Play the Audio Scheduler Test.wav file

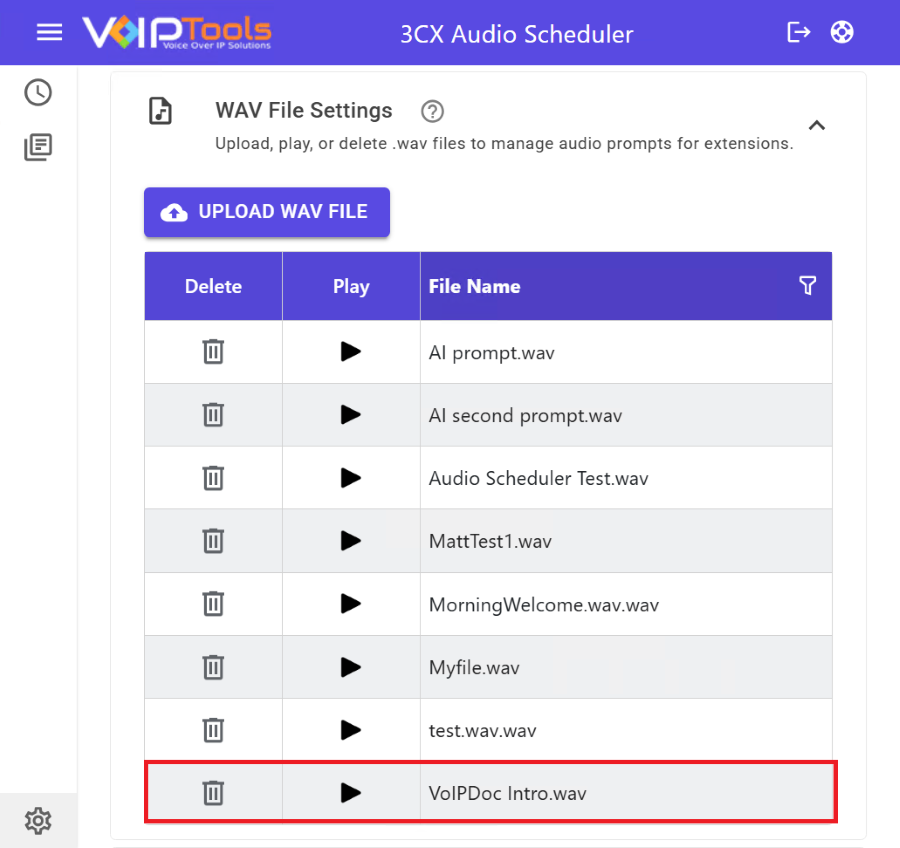point(350,478)
